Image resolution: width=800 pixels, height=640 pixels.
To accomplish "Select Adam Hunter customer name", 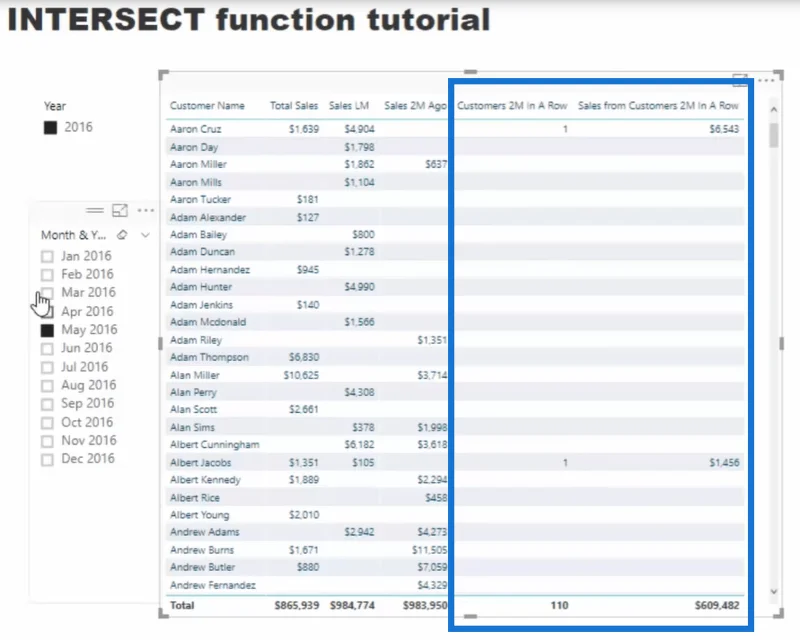I will [x=201, y=287].
